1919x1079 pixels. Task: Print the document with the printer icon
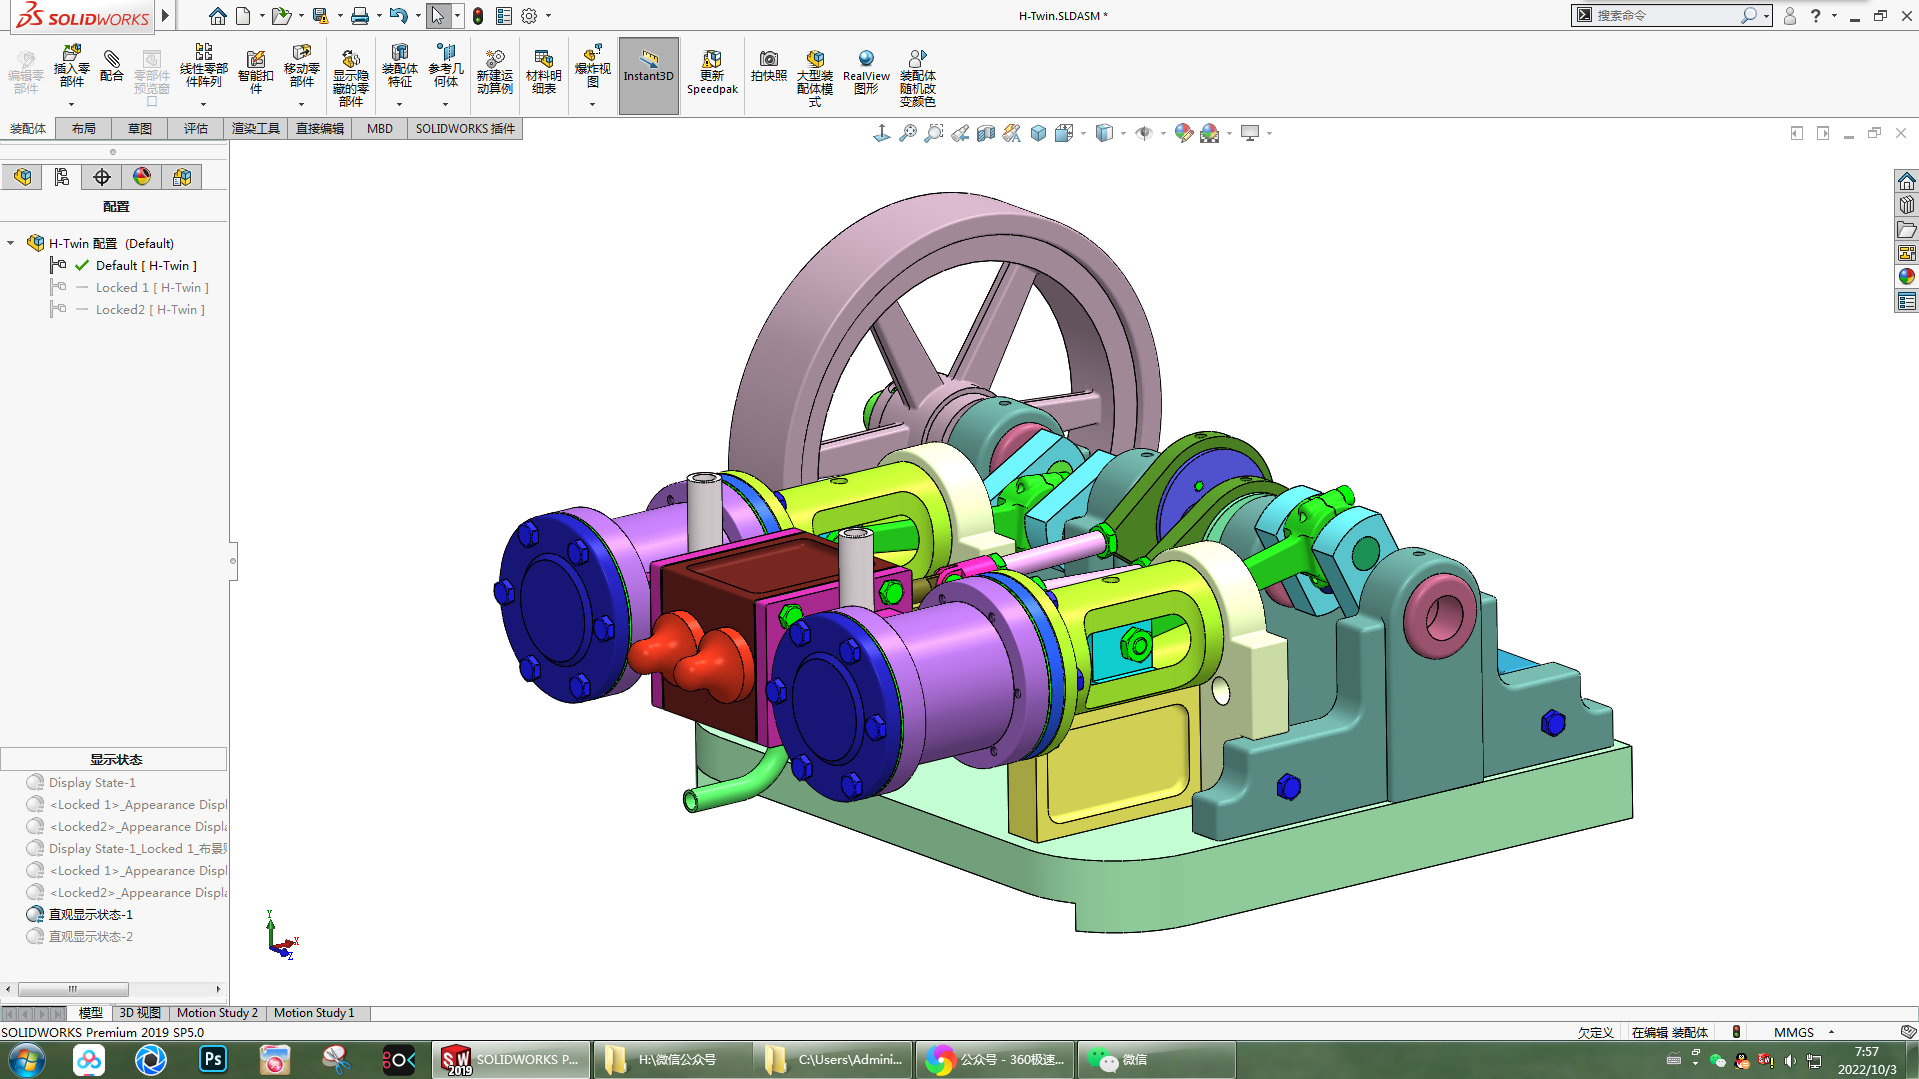point(360,16)
